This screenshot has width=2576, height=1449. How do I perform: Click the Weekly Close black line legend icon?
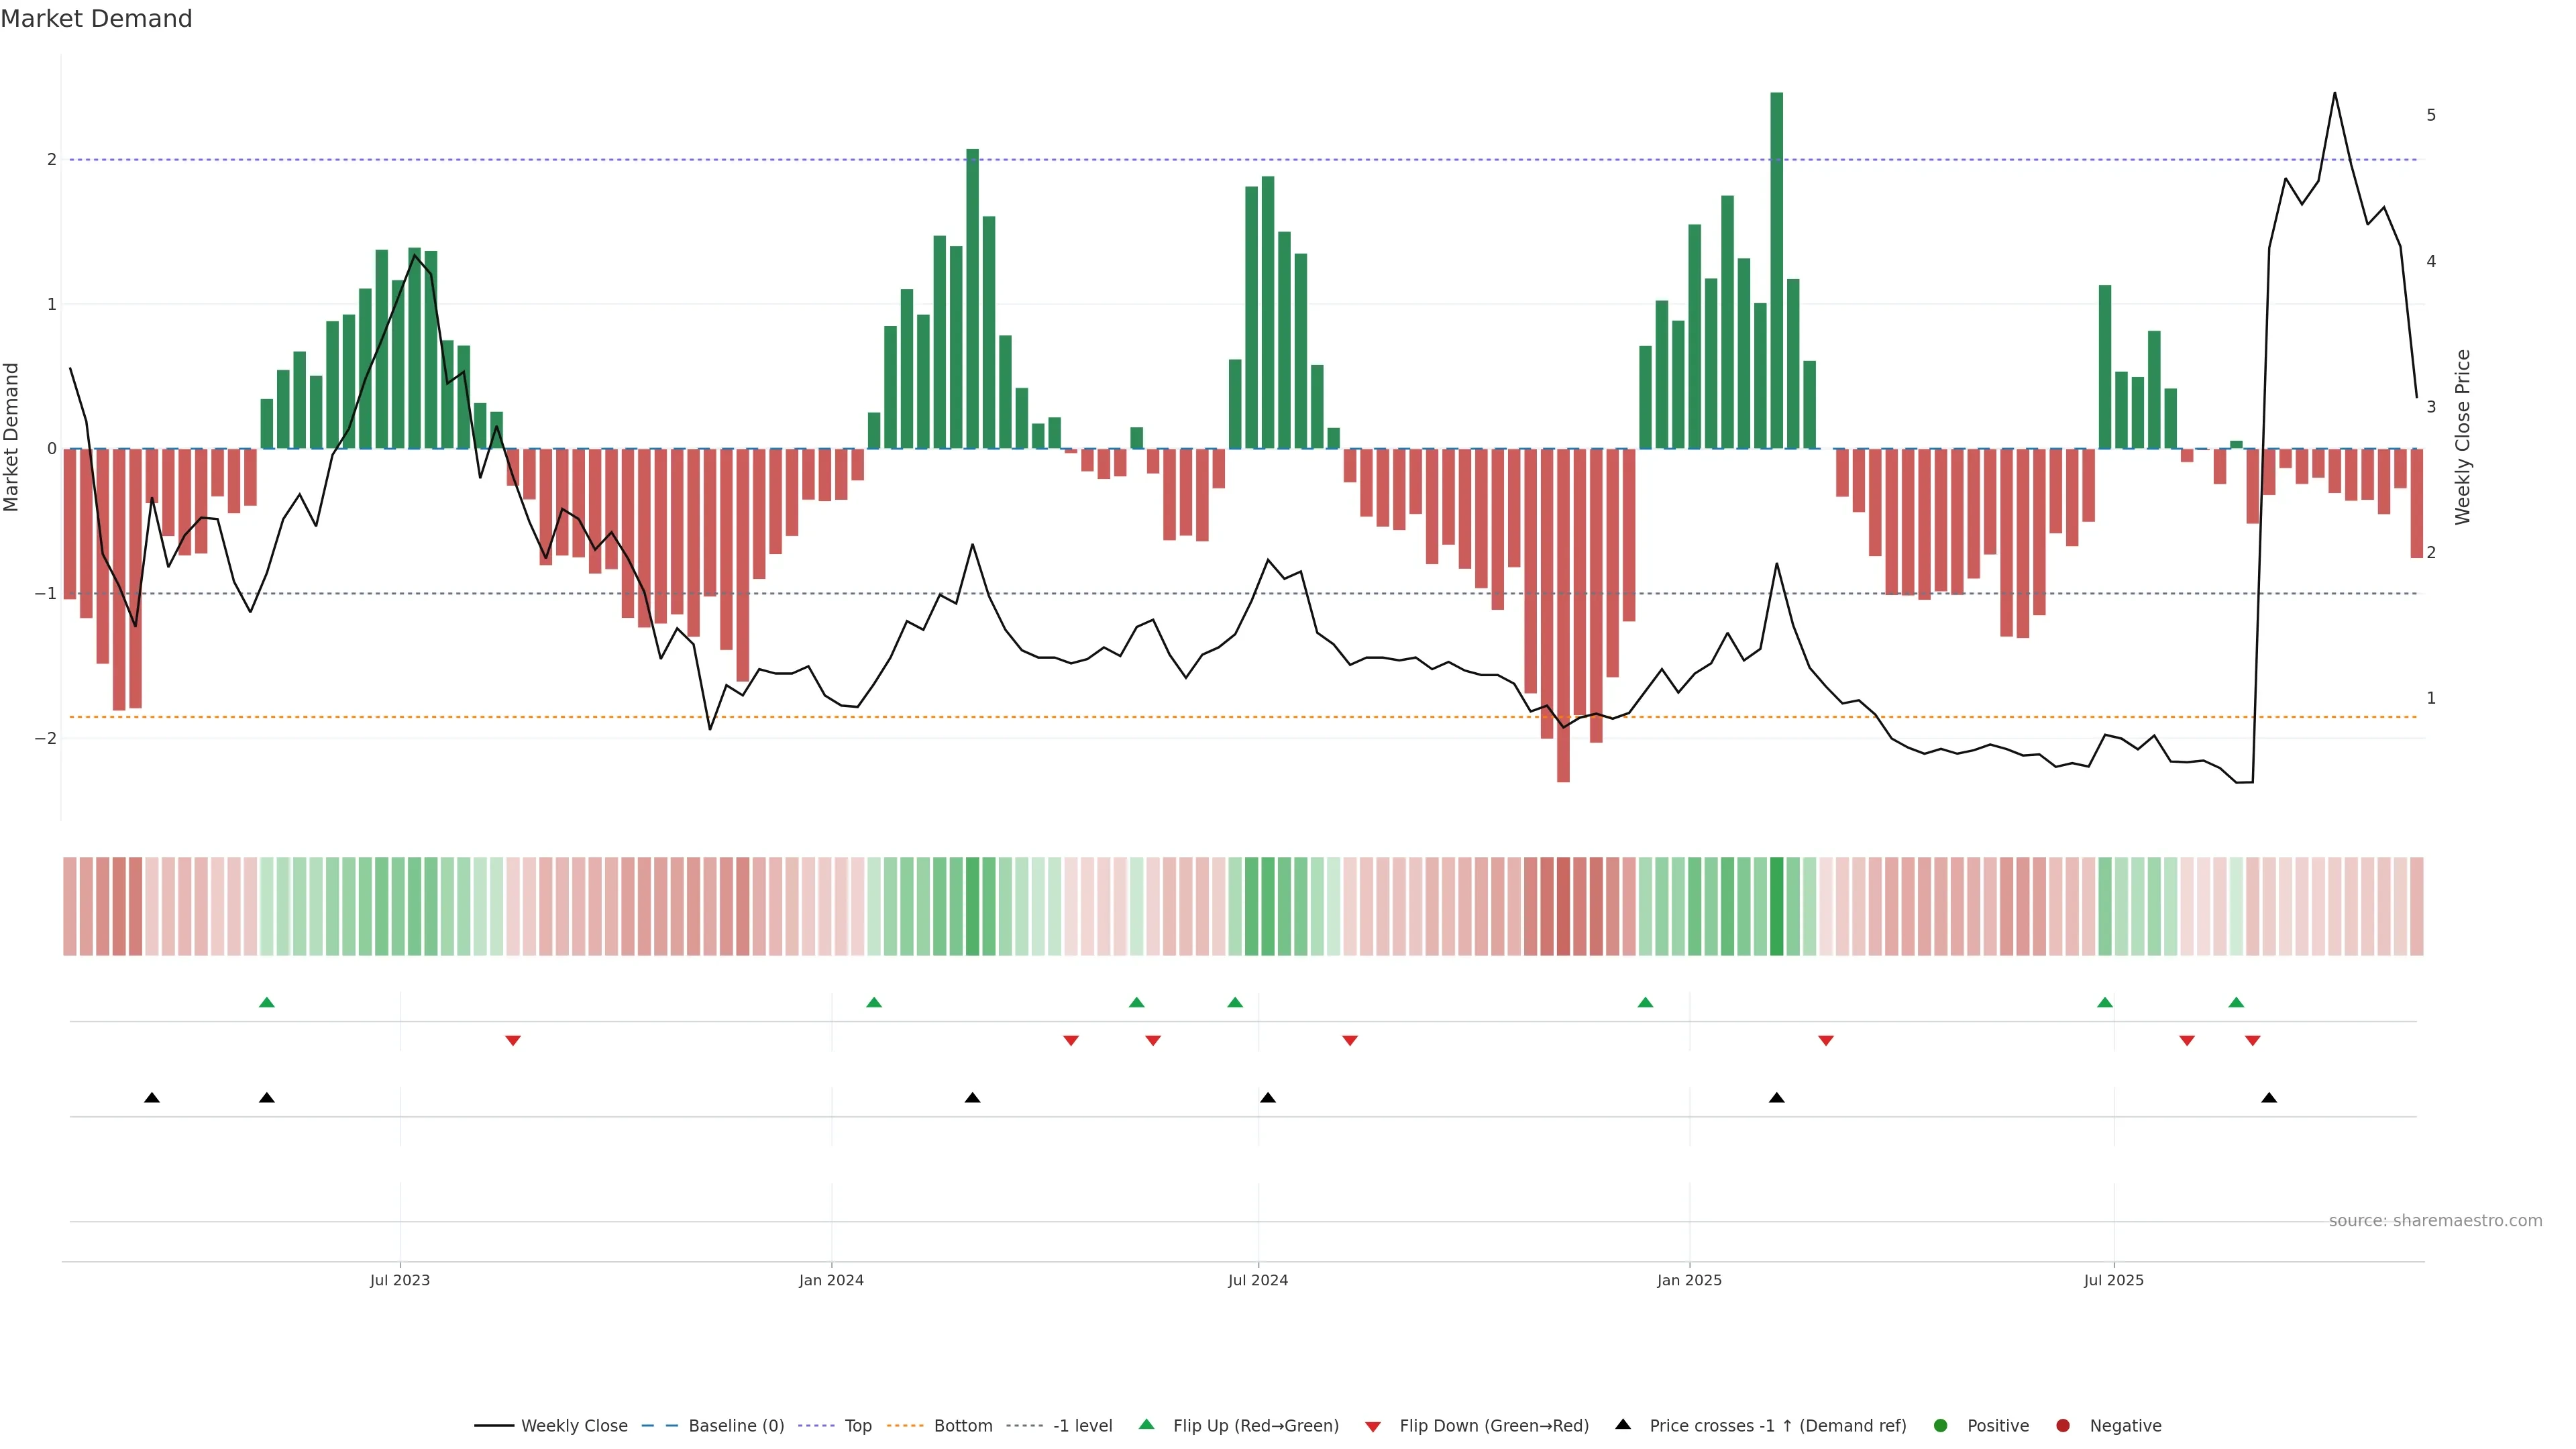494,1425
